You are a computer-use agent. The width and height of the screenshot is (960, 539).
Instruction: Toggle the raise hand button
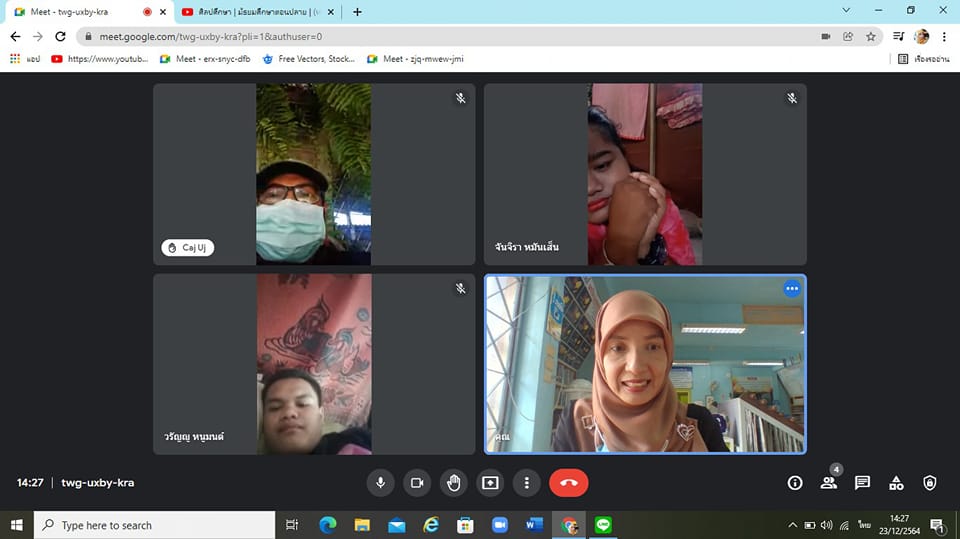(453, 483)
